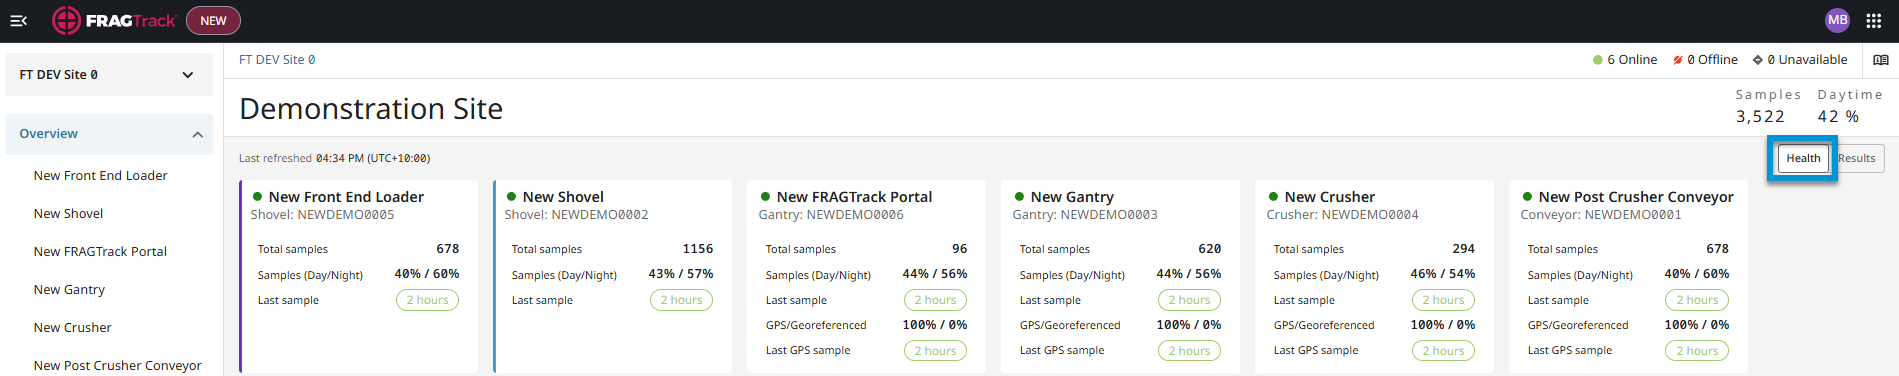This screenshot has width=1899, height=376.
Task: Collapse the Overview section
Action: [108, 134]
